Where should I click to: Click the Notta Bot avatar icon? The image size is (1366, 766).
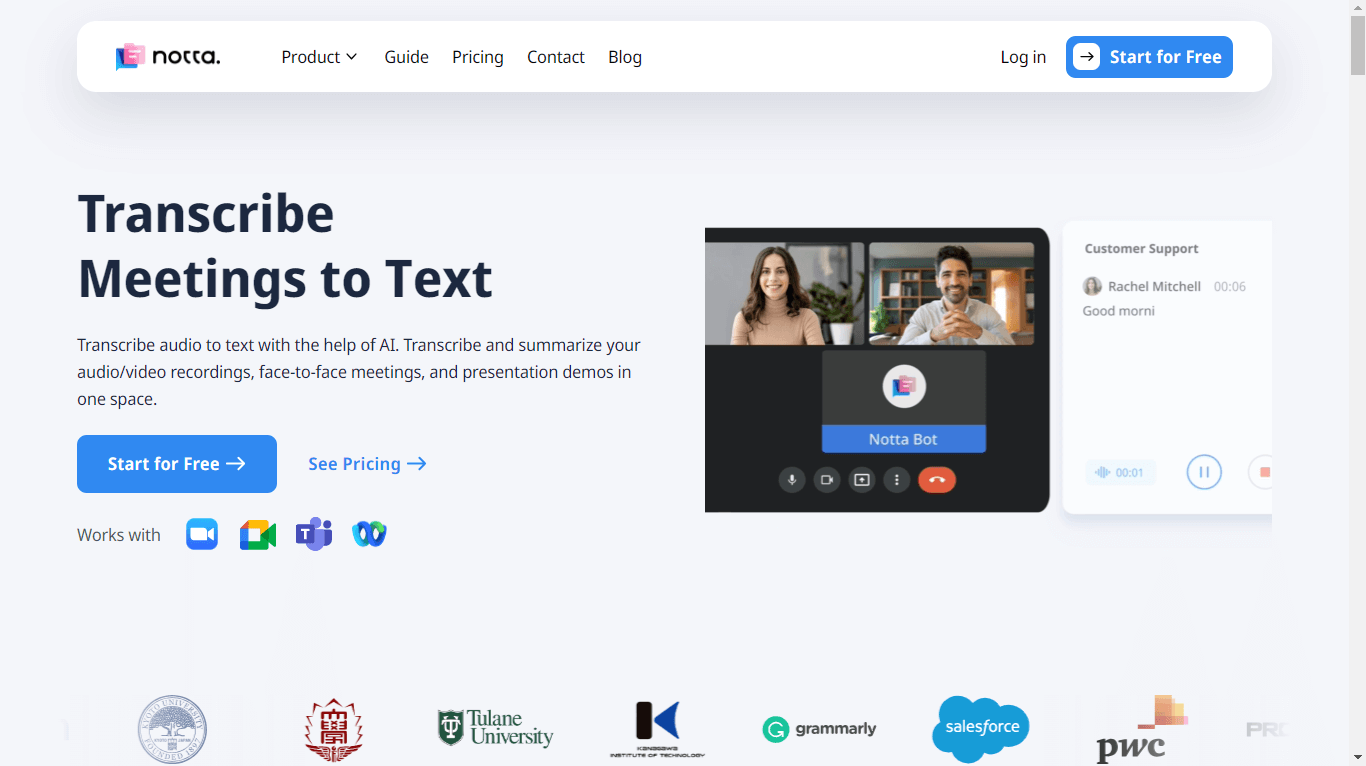click(904, 386)
